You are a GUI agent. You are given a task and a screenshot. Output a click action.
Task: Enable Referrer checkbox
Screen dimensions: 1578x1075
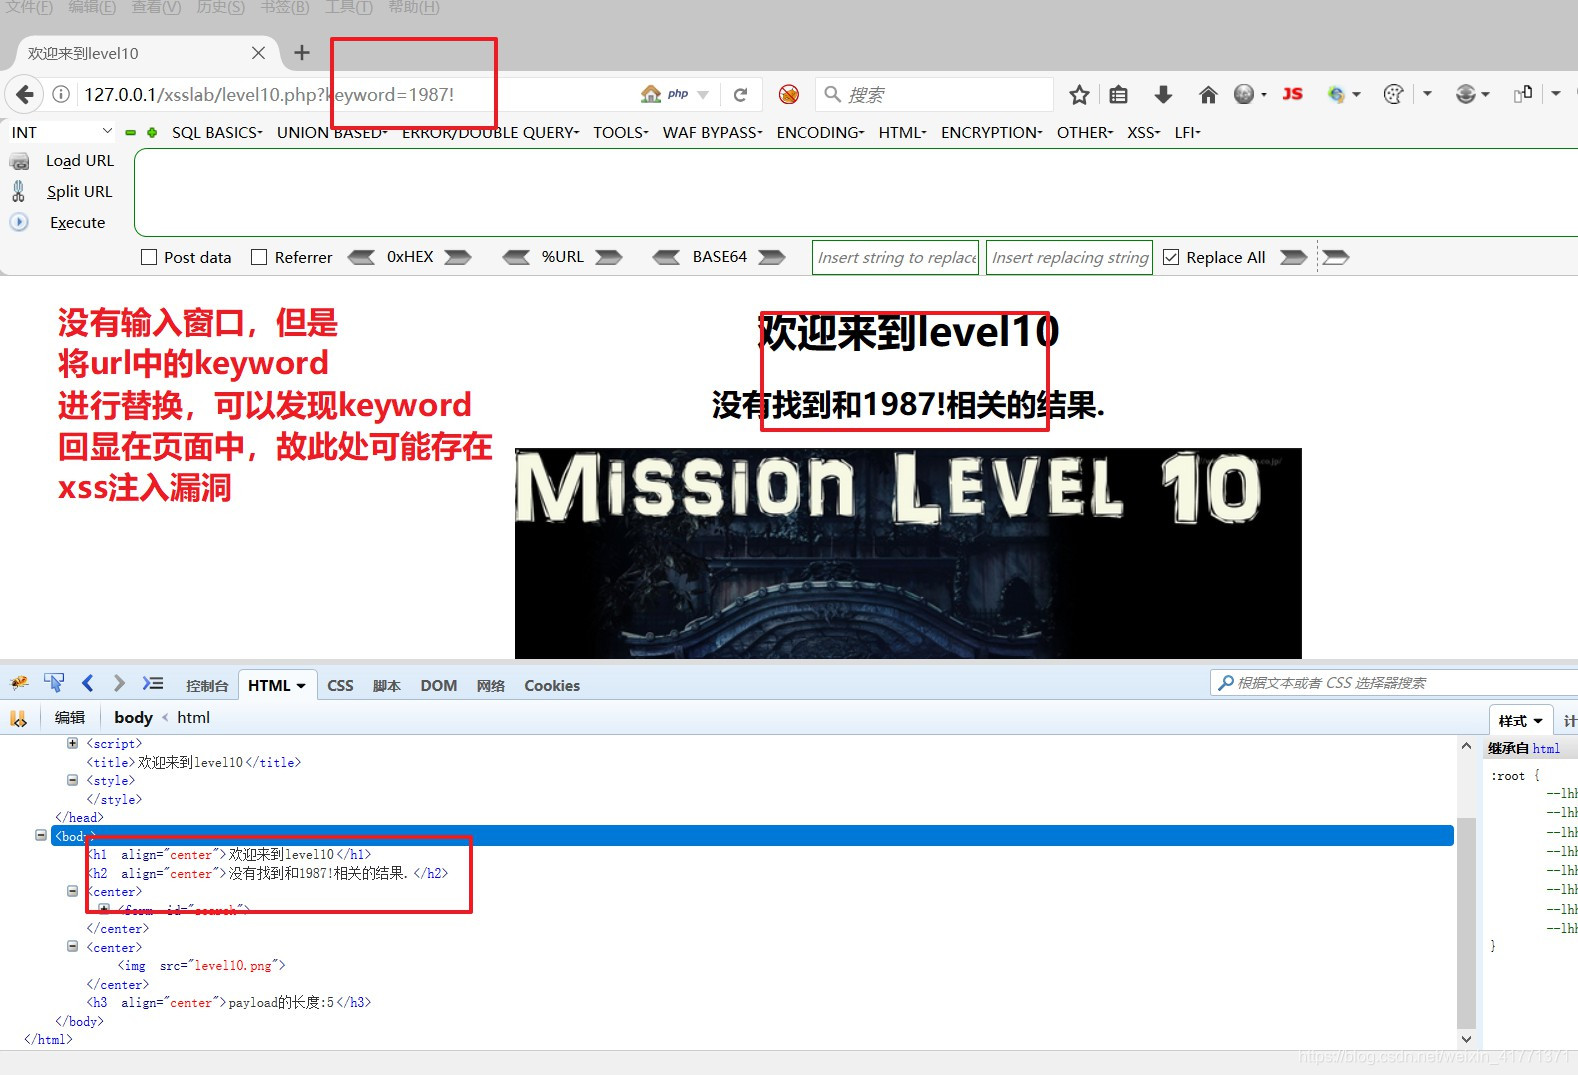259,257
